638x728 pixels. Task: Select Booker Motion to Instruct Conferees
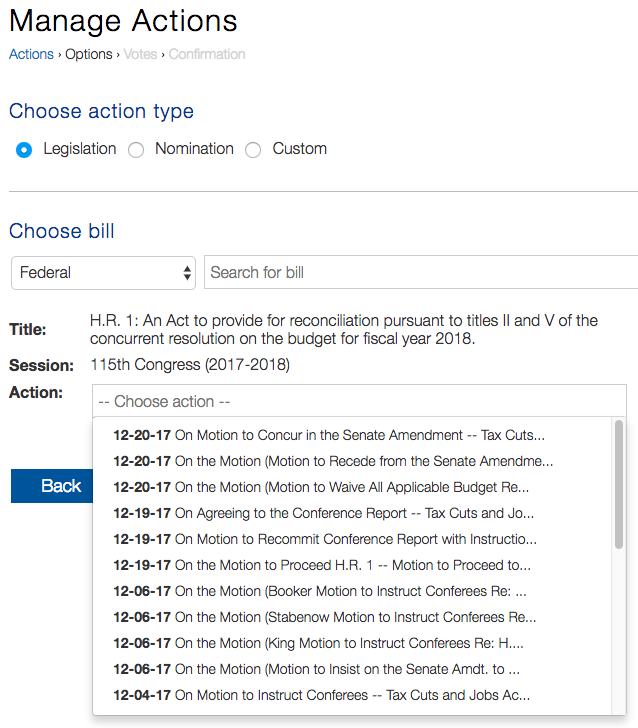(x=320, y=591)
